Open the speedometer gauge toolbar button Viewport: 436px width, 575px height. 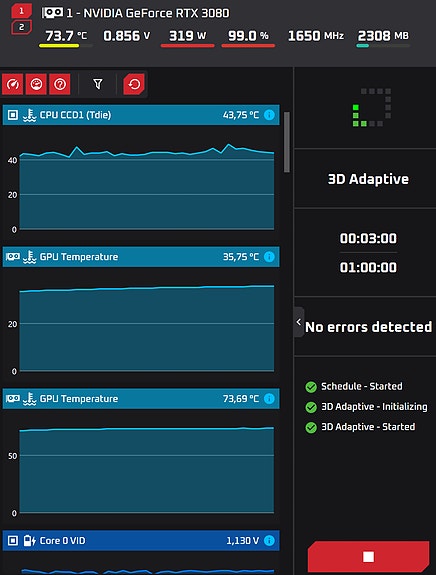click(x=12, y=84)
